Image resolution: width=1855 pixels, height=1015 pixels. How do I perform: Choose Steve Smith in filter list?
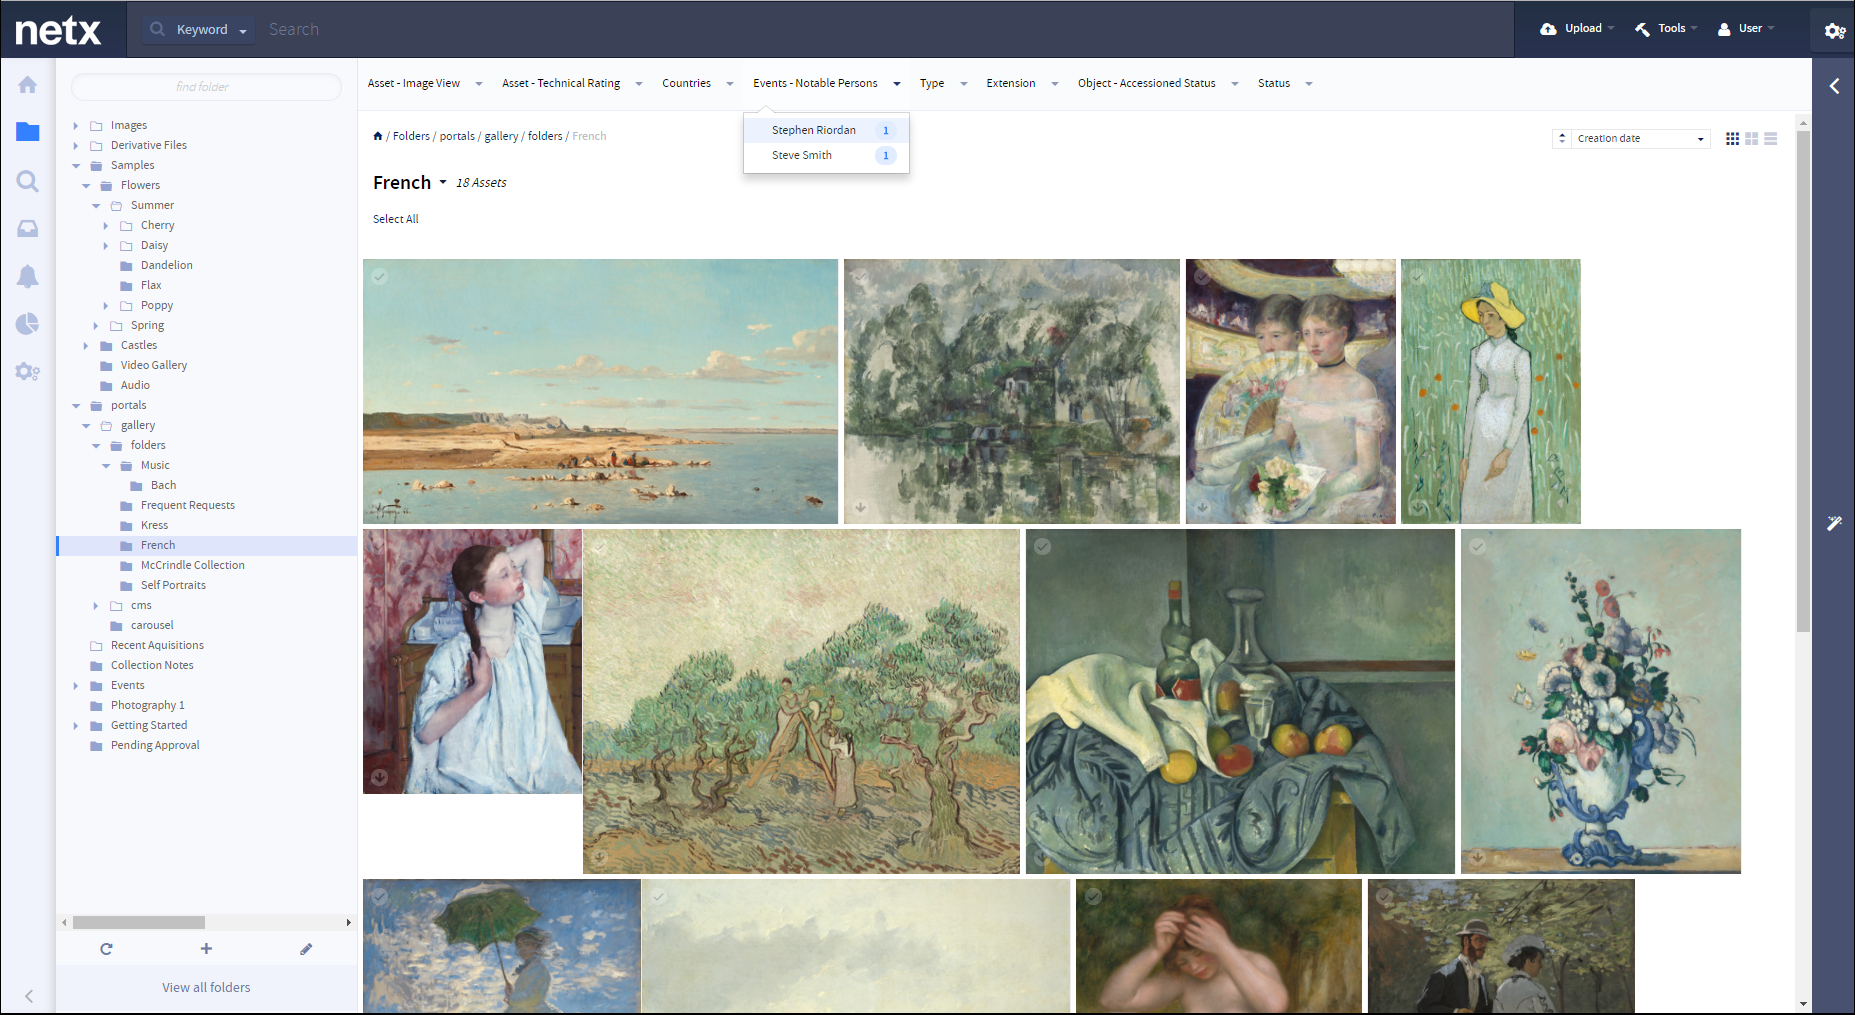pos(826,156)
